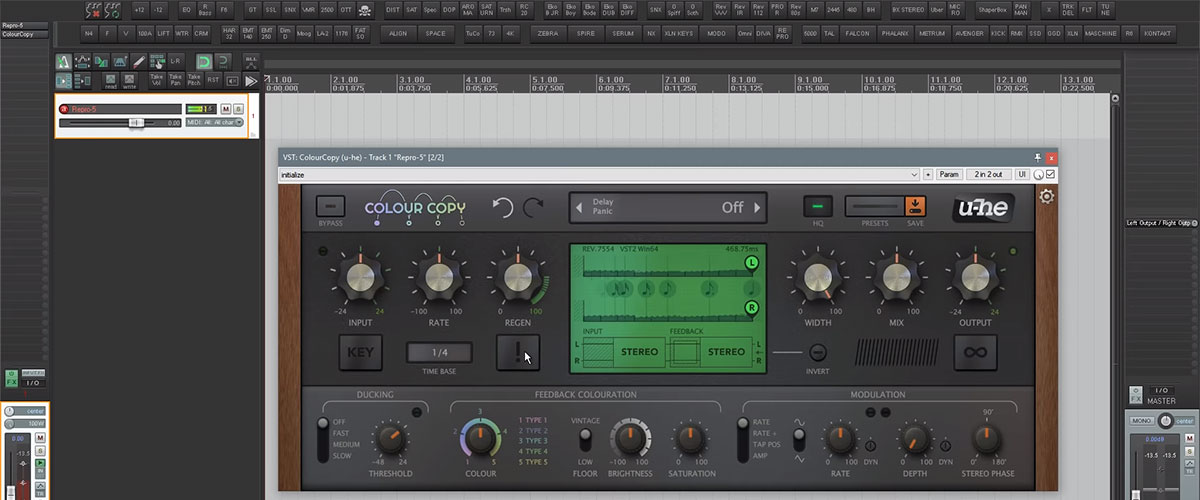Click the KONTAKT toolbar button
Viewport: 1200px width, 500px height.
(x=1157, y=33)
